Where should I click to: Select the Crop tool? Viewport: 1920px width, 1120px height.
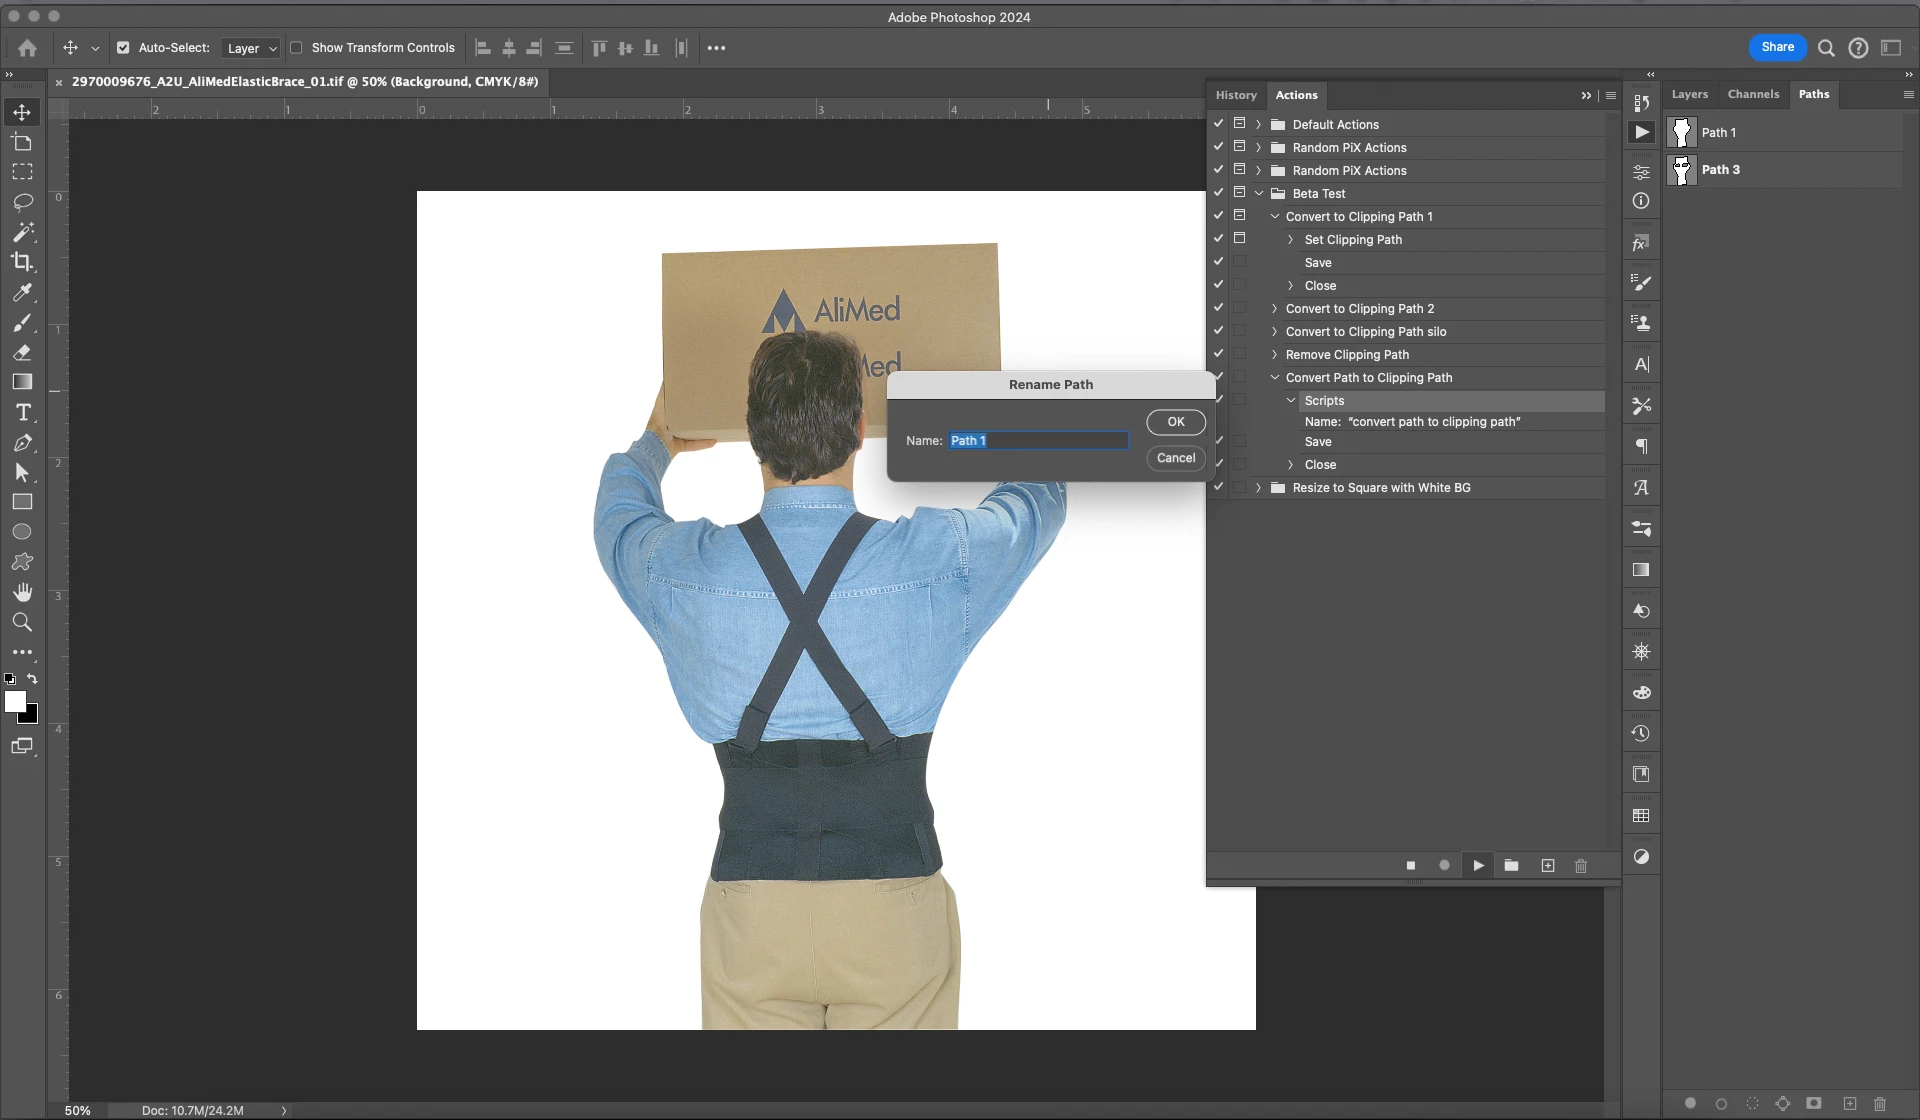pyautogui.click(x=22, y=262)
